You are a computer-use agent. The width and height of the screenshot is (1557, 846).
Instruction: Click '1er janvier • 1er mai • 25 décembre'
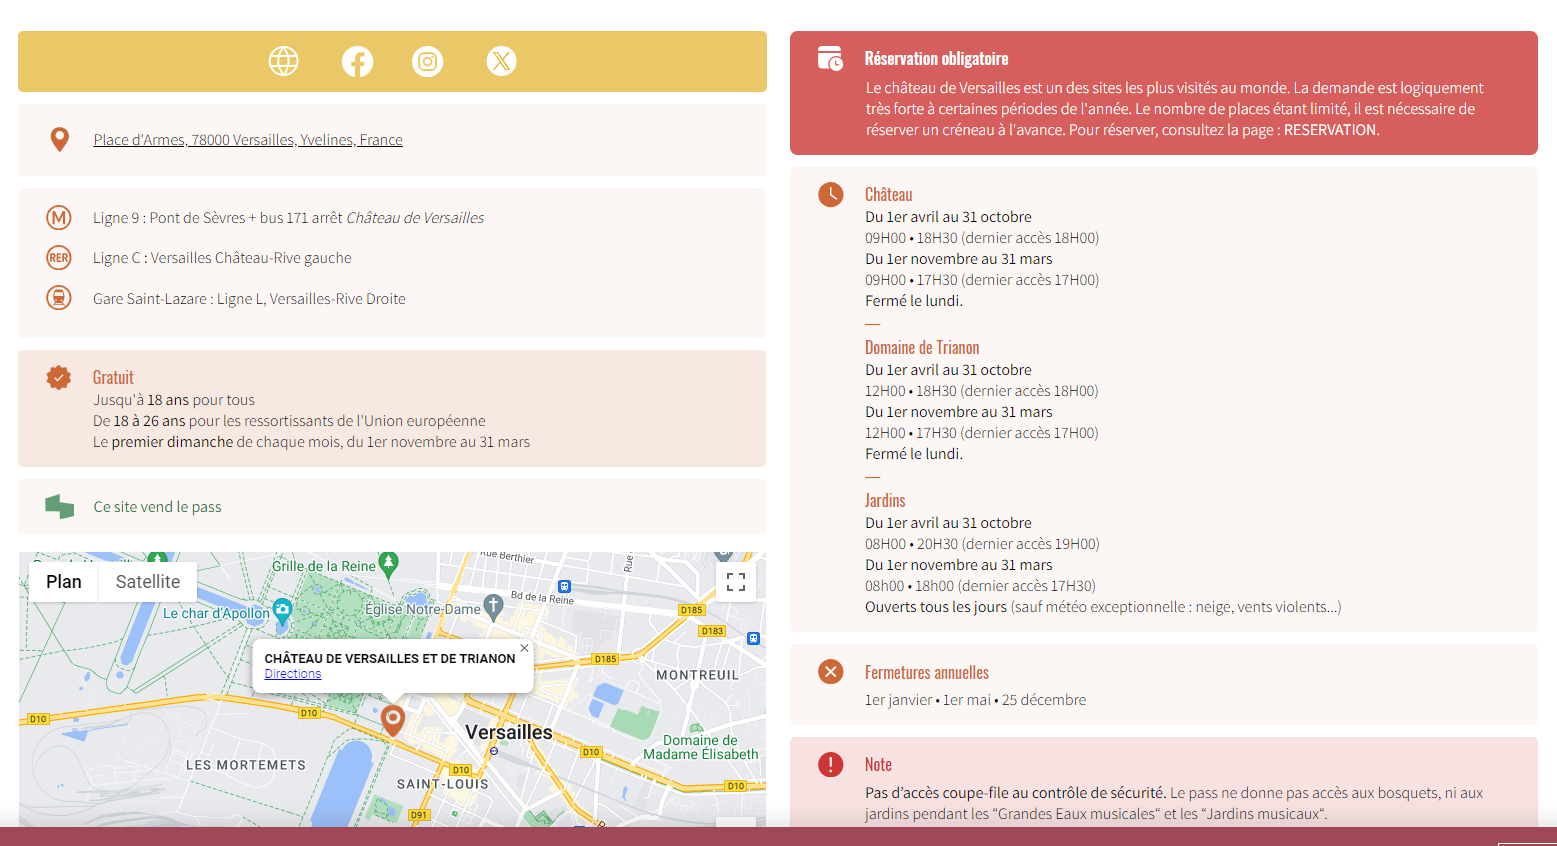coord(976,700)
